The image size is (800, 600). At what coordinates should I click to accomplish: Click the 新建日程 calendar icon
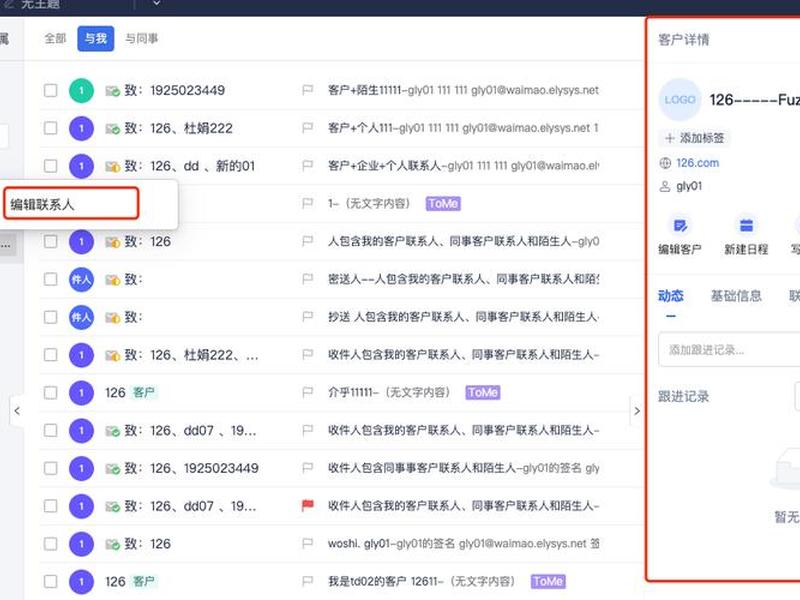[x=746, y=226]
